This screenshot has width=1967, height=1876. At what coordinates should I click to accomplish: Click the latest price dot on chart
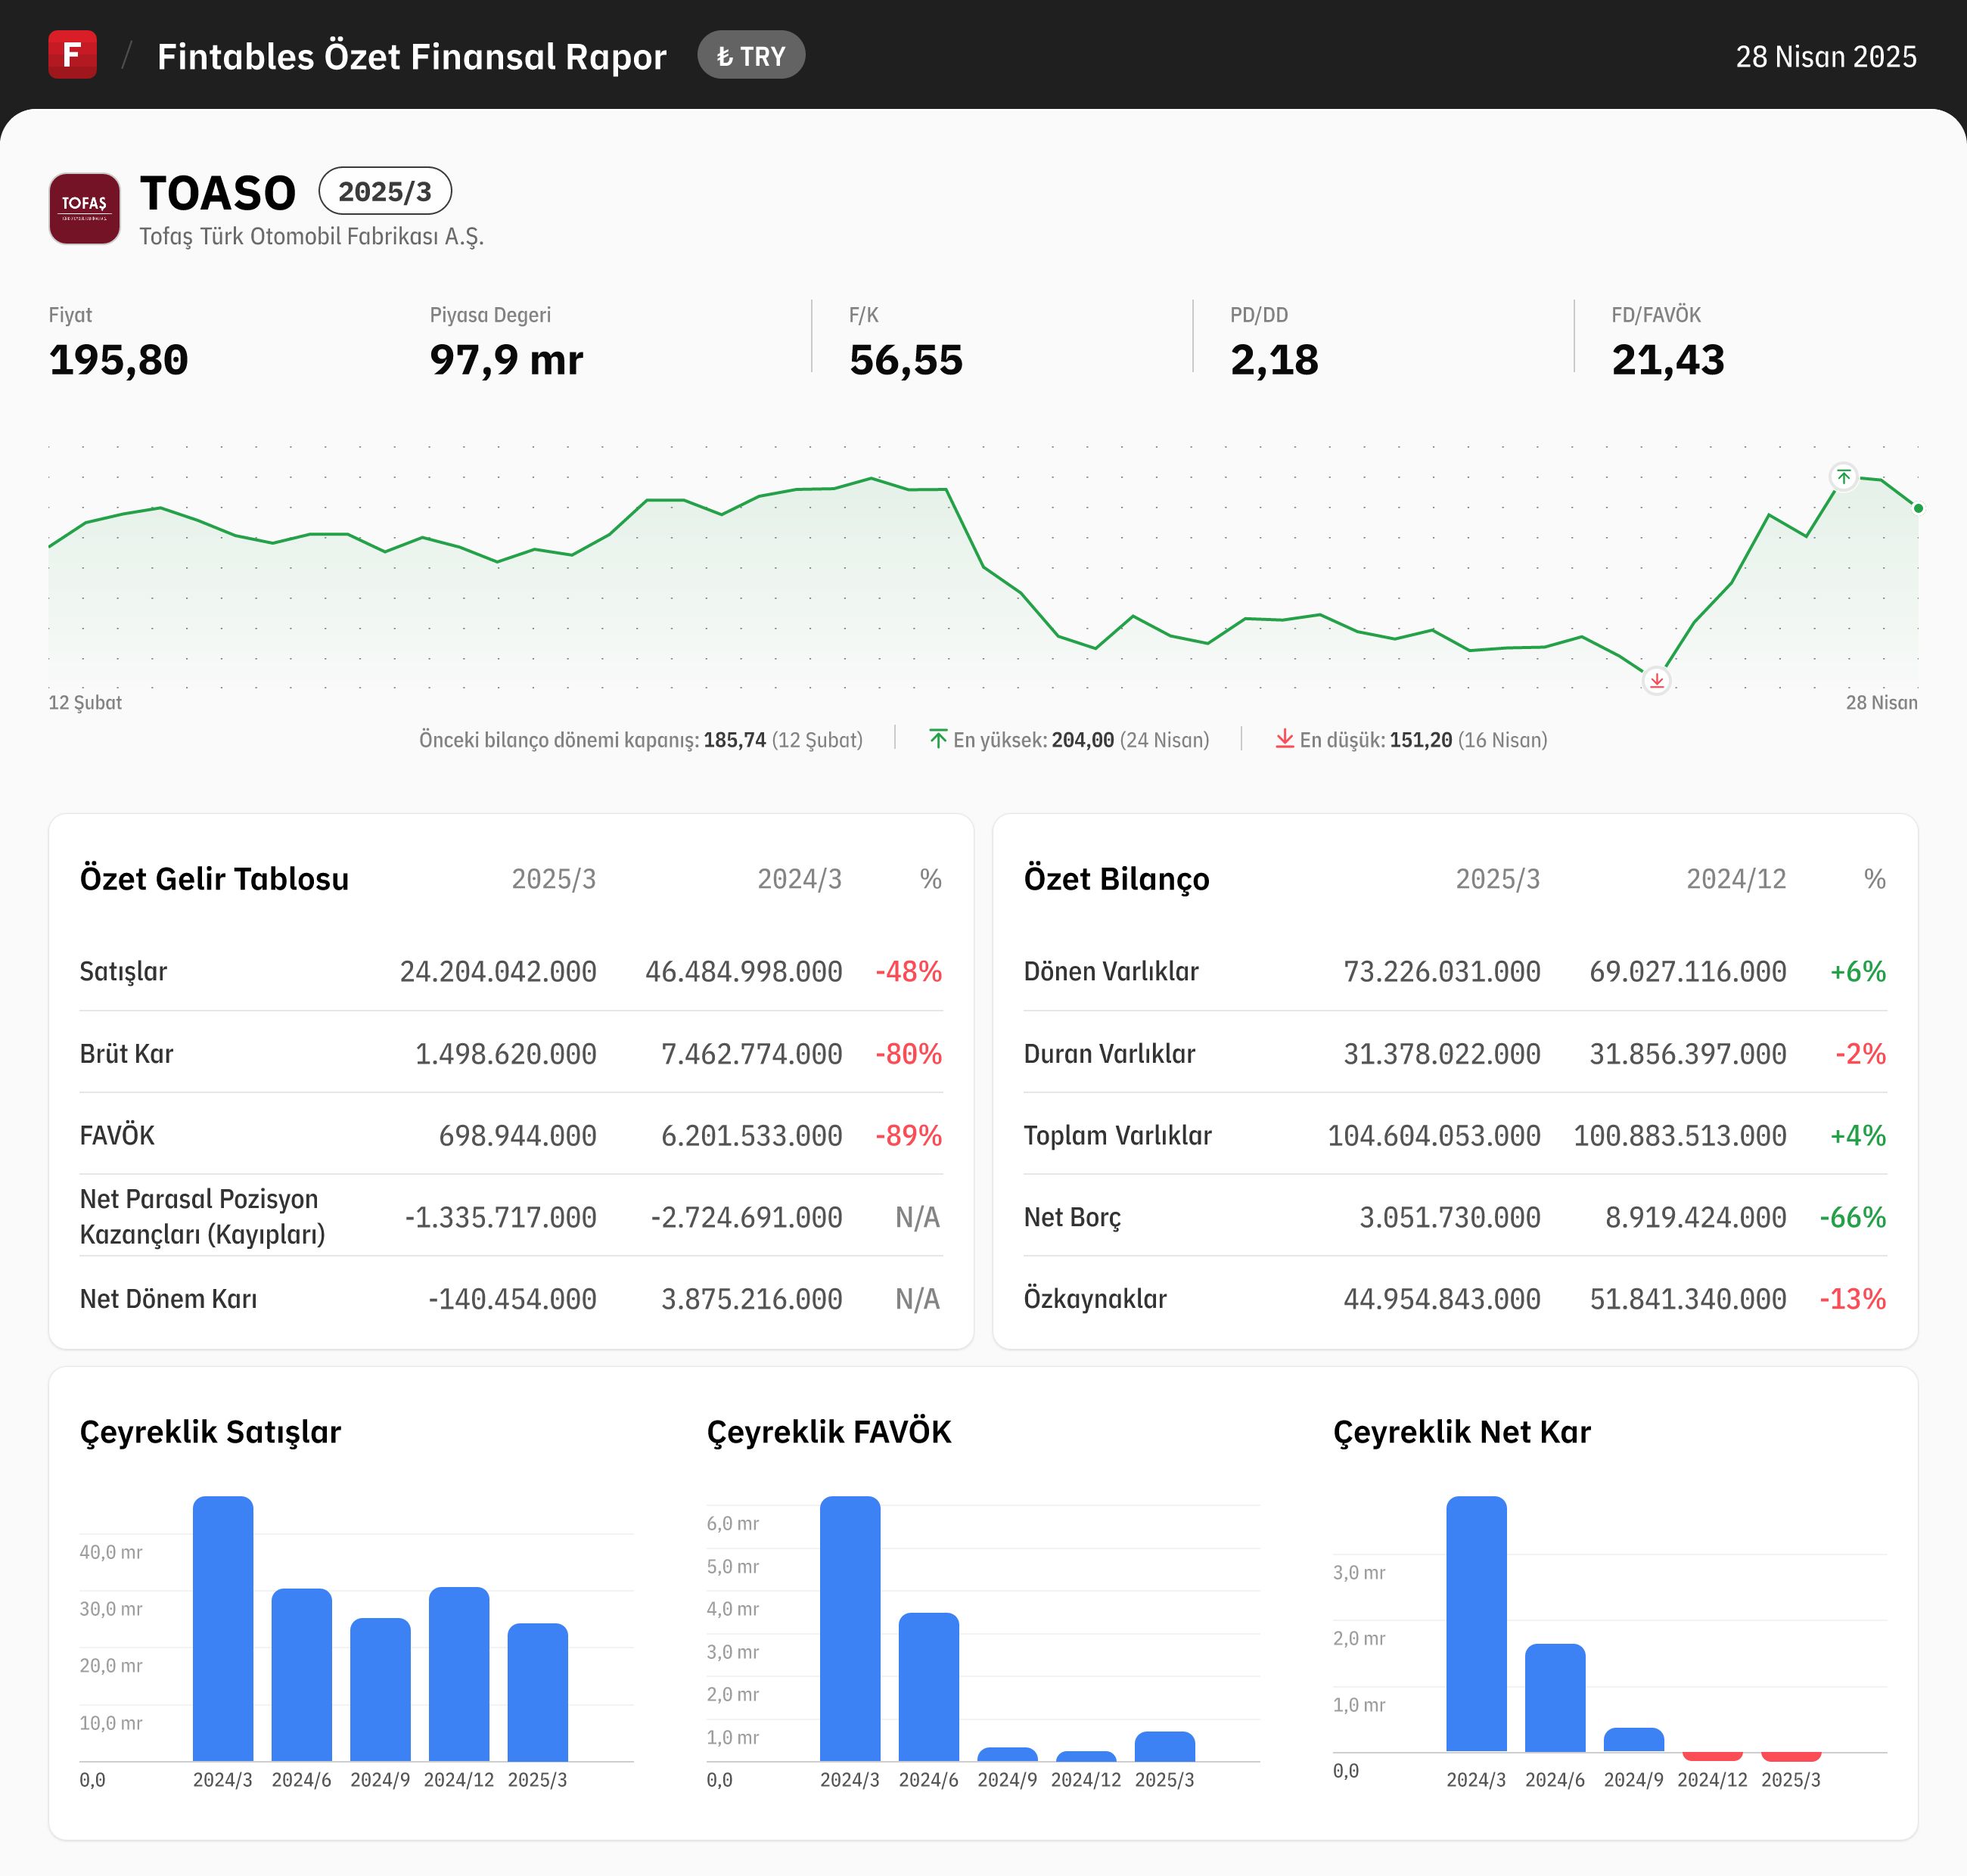click(x=1918, y=508)
